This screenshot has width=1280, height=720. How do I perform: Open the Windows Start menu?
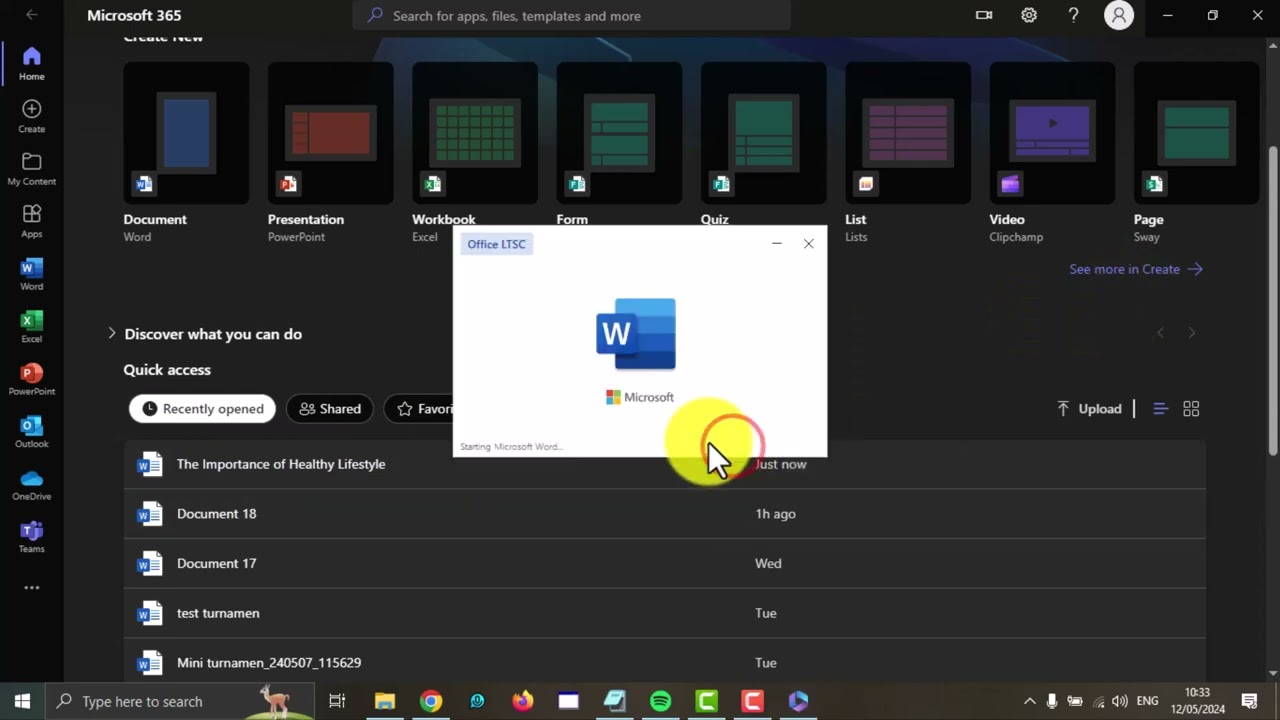pyautogui.click(x=22, y=701)
